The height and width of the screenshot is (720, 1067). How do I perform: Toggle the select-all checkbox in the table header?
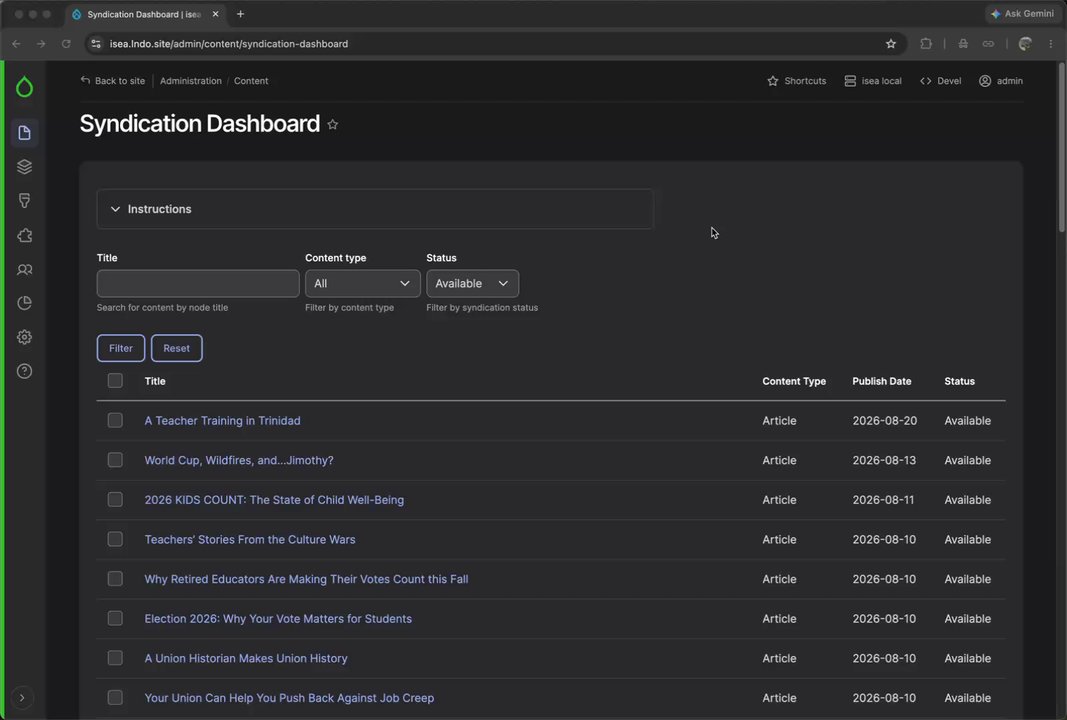pyautogui.click(x=115, y=380)
